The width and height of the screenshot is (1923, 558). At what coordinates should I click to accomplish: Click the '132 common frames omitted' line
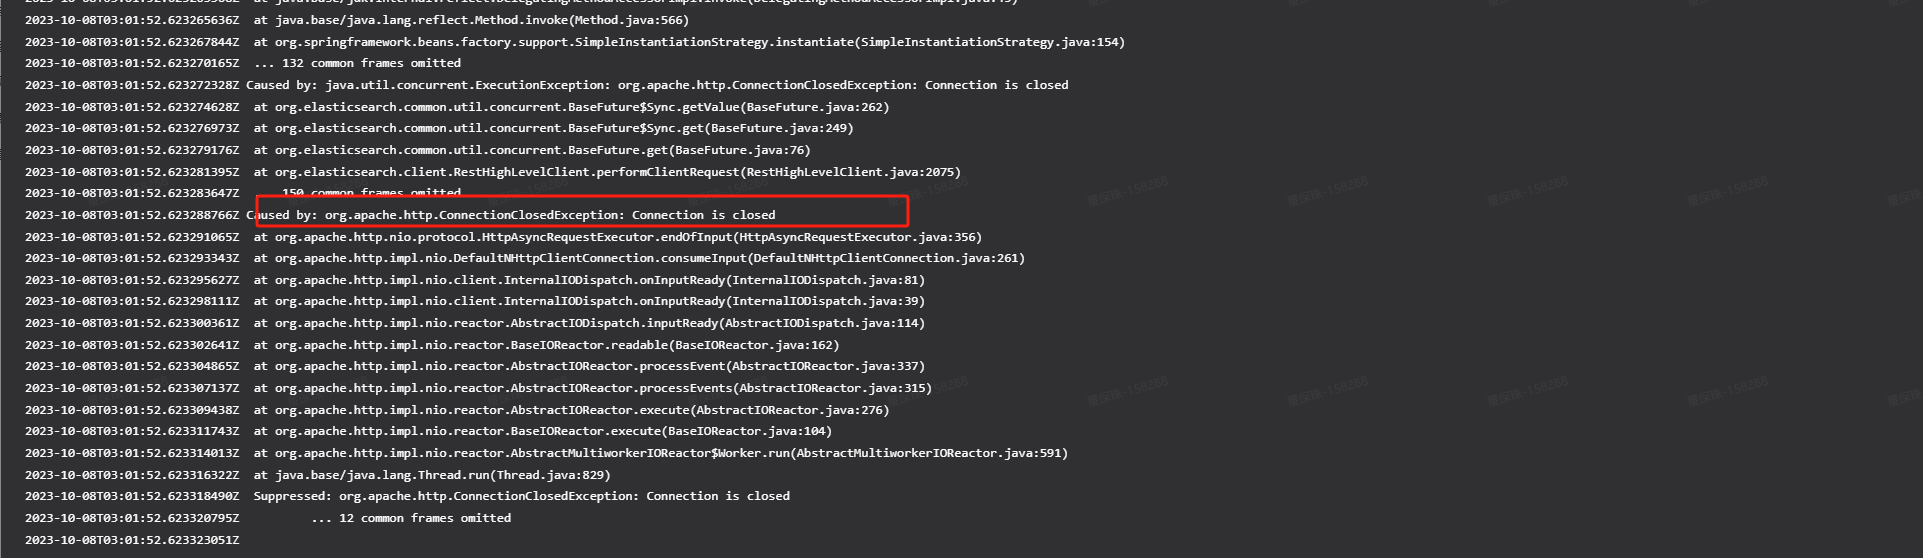click(x=243, y=63)
